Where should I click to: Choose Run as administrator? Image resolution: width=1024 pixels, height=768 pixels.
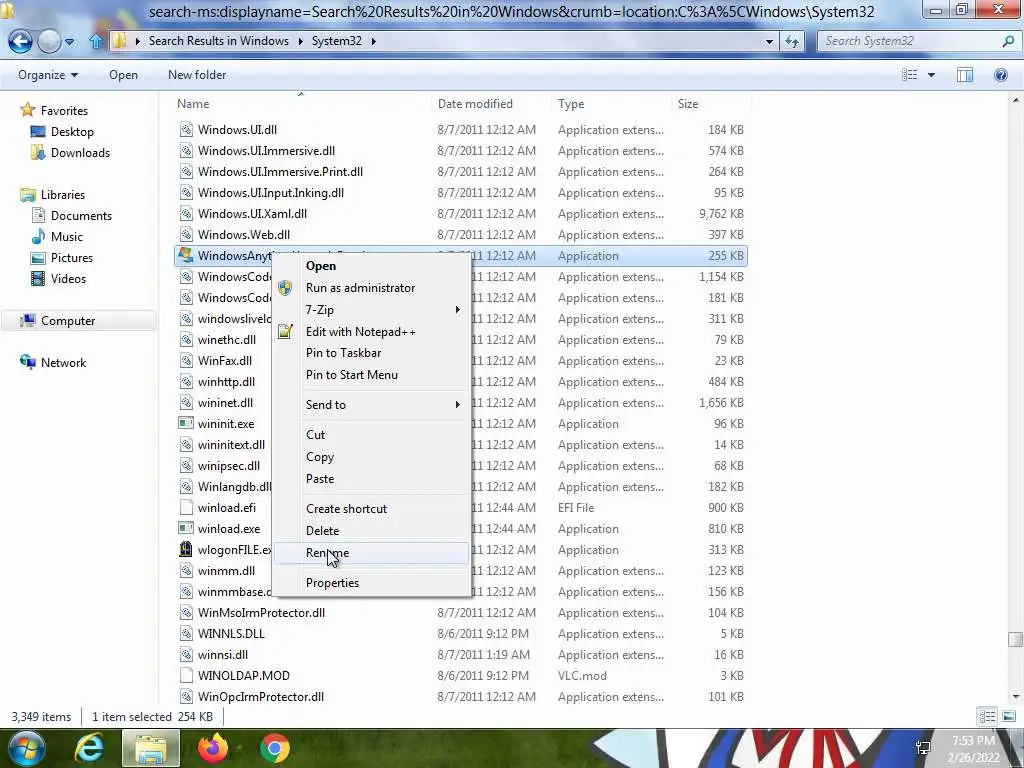(371, 288)
